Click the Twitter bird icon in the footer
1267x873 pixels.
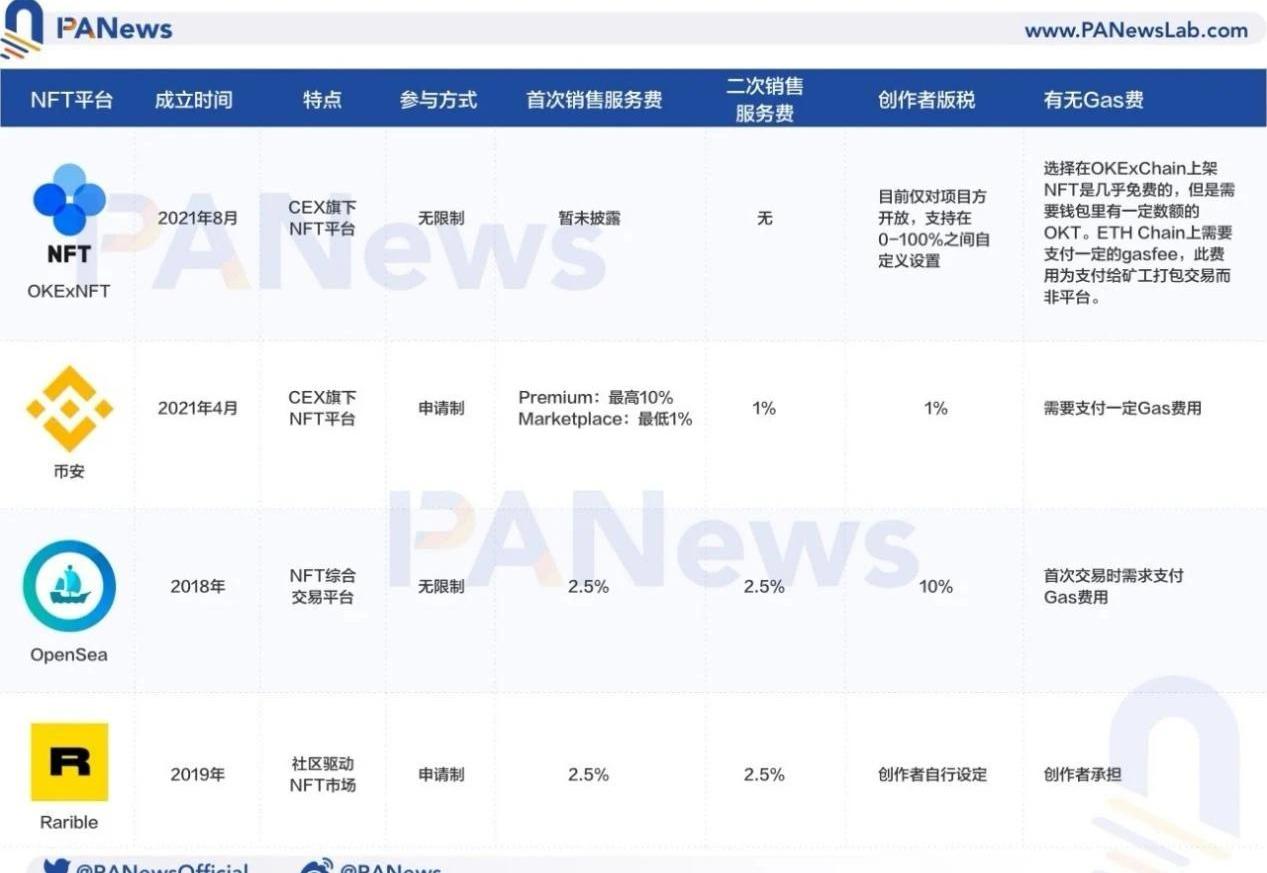[55, 867]
